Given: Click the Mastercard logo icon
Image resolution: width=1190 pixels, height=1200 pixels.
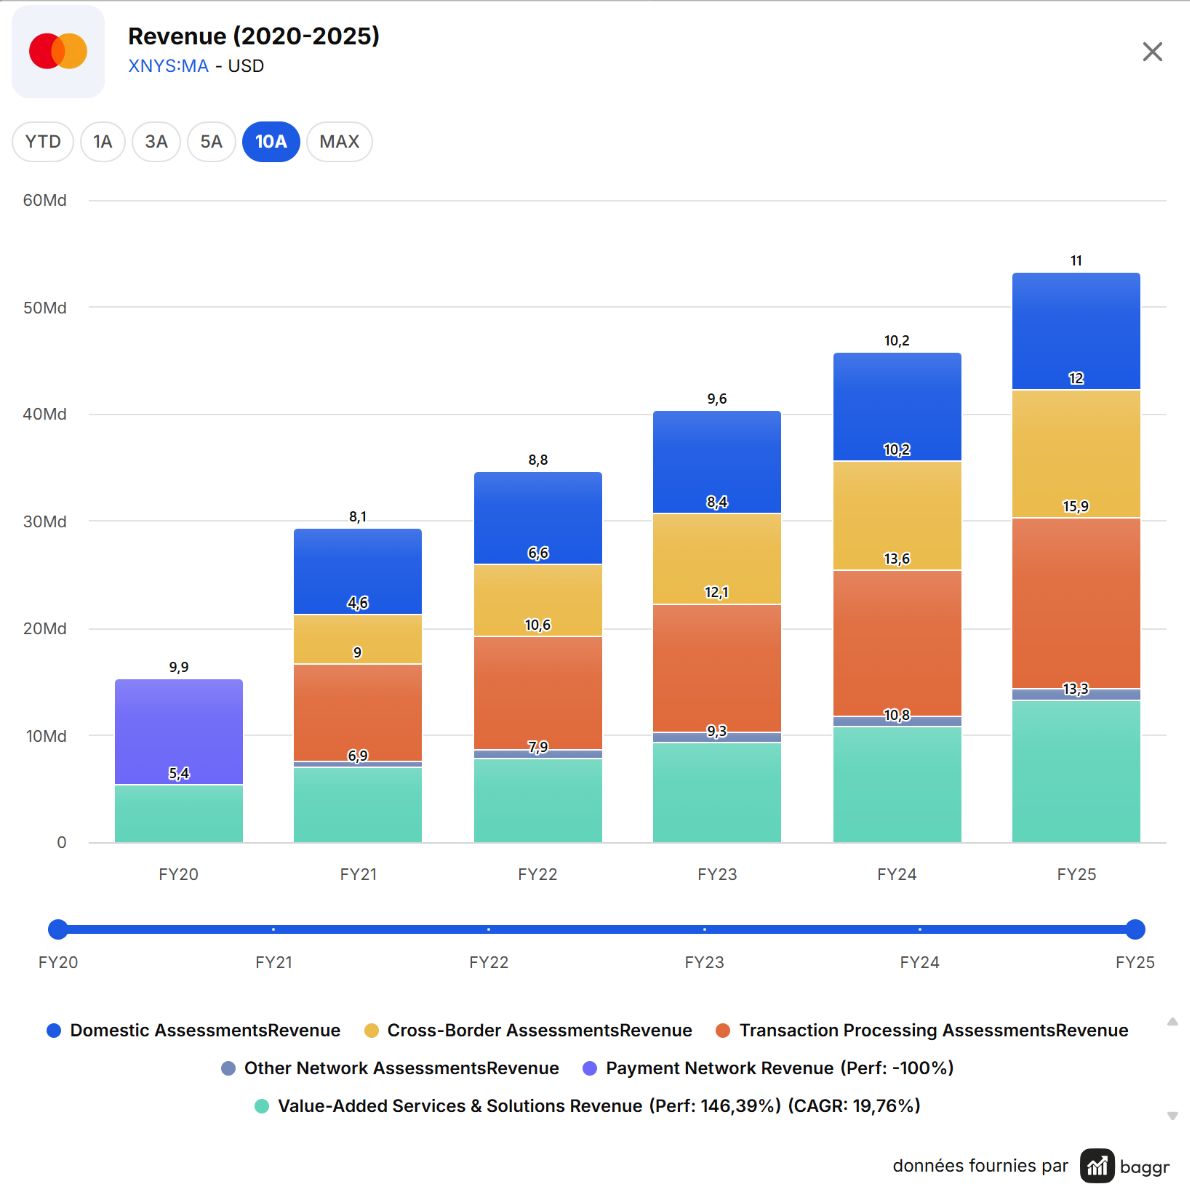Looking at the screenshot, I should coord(58,51).
